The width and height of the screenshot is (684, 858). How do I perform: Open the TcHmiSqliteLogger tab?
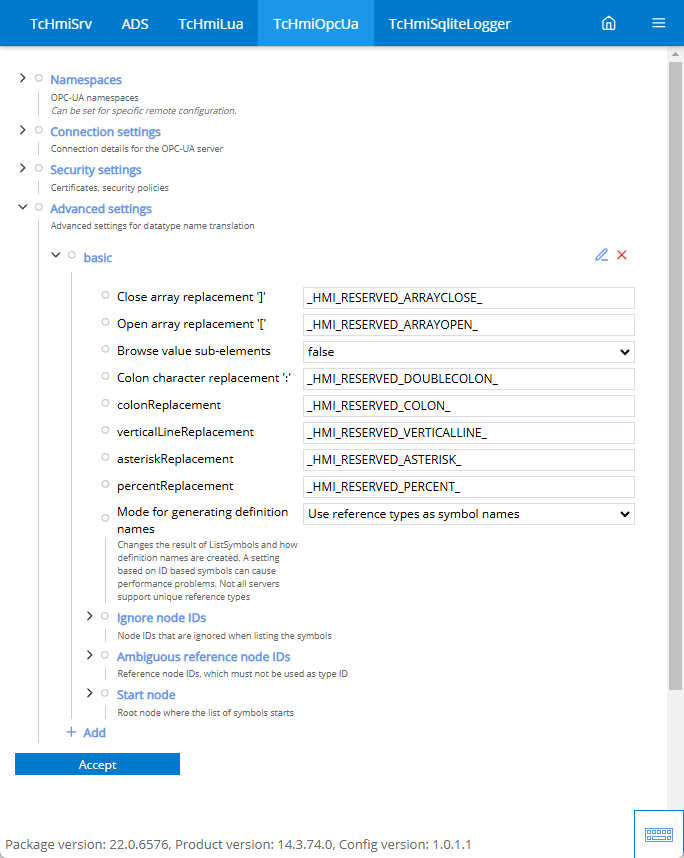449,24
